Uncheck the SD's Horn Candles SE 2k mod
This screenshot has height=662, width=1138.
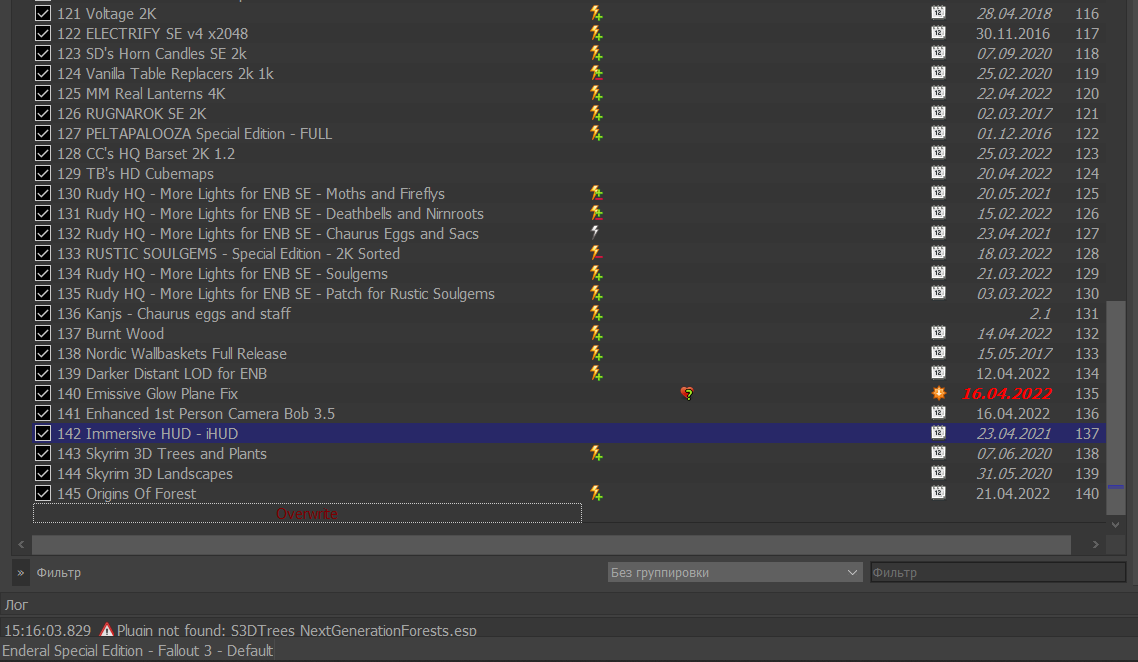(x=43, y=53)
